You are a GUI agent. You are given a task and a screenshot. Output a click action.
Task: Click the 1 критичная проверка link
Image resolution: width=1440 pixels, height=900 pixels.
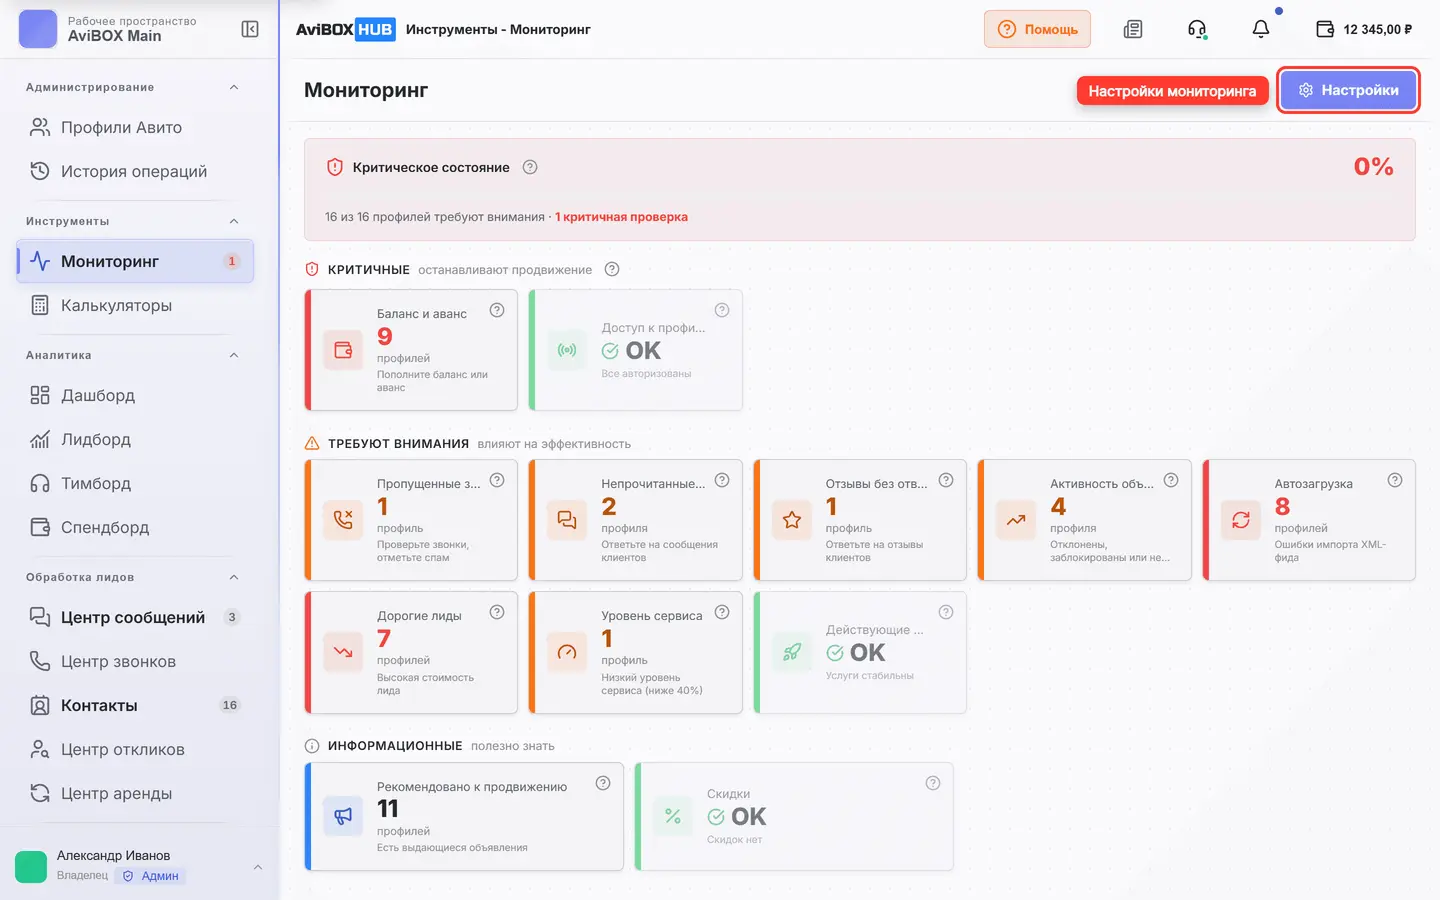[x=621, y=217]
